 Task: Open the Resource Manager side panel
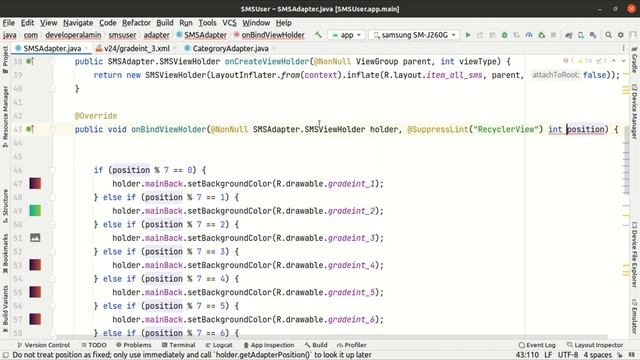click(x=5, y=116)
